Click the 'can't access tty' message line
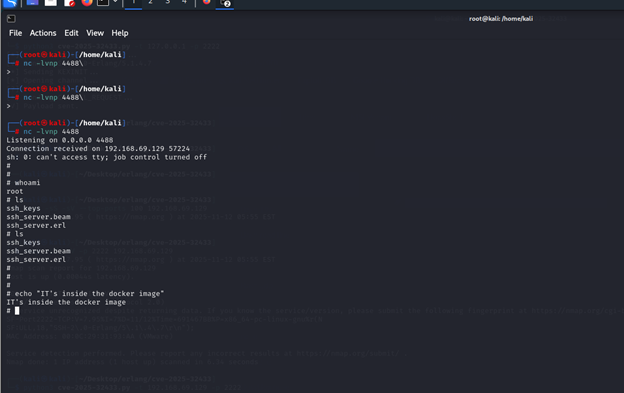The height and width of the screenshot is (393, 624). pyautogui.click(x=107, y=157)
